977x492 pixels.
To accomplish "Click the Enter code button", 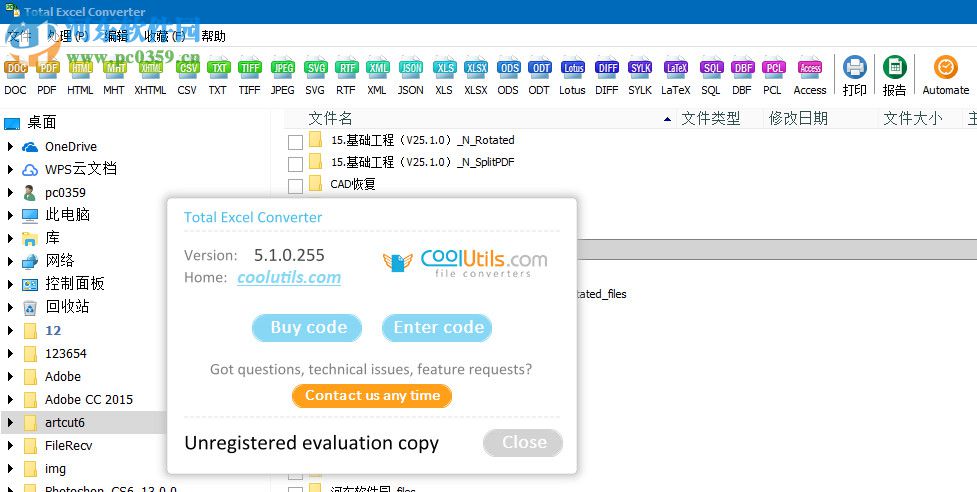I will click(x=437, y=328).
